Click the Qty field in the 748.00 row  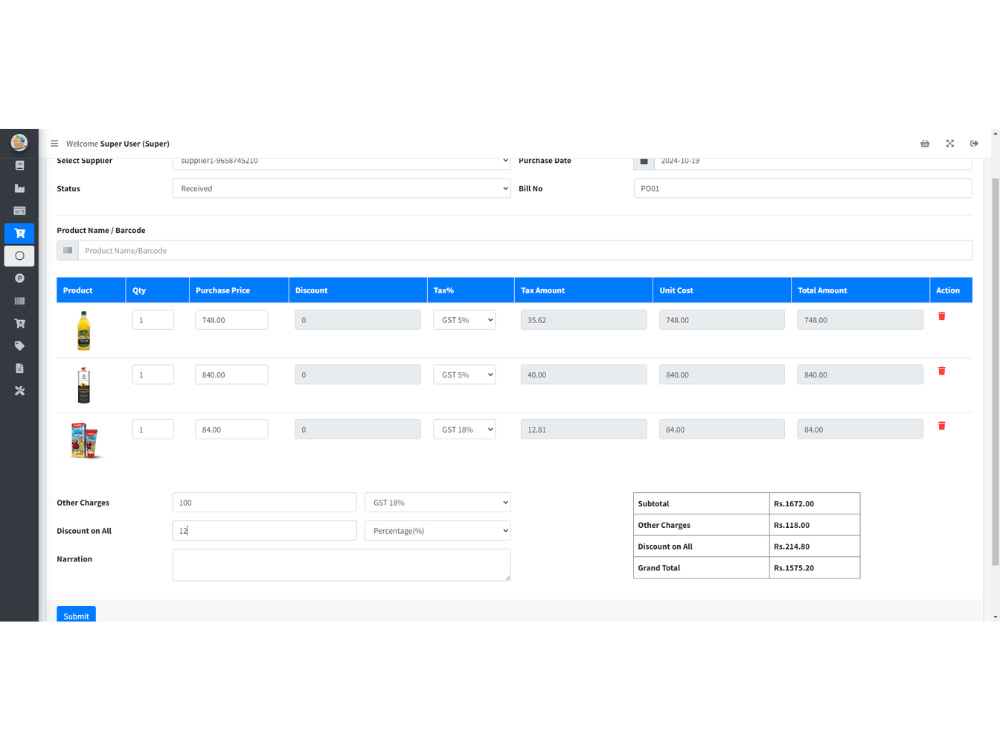[153, 320]
